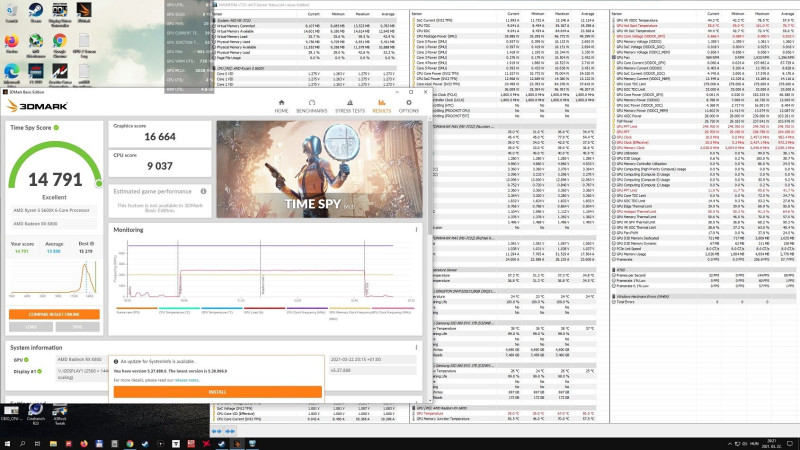Collapse the GPU [#0] AMD Radeon group in HWiNFO
The width and height of the screenshot is (800, 450).
tap(414, 408)
